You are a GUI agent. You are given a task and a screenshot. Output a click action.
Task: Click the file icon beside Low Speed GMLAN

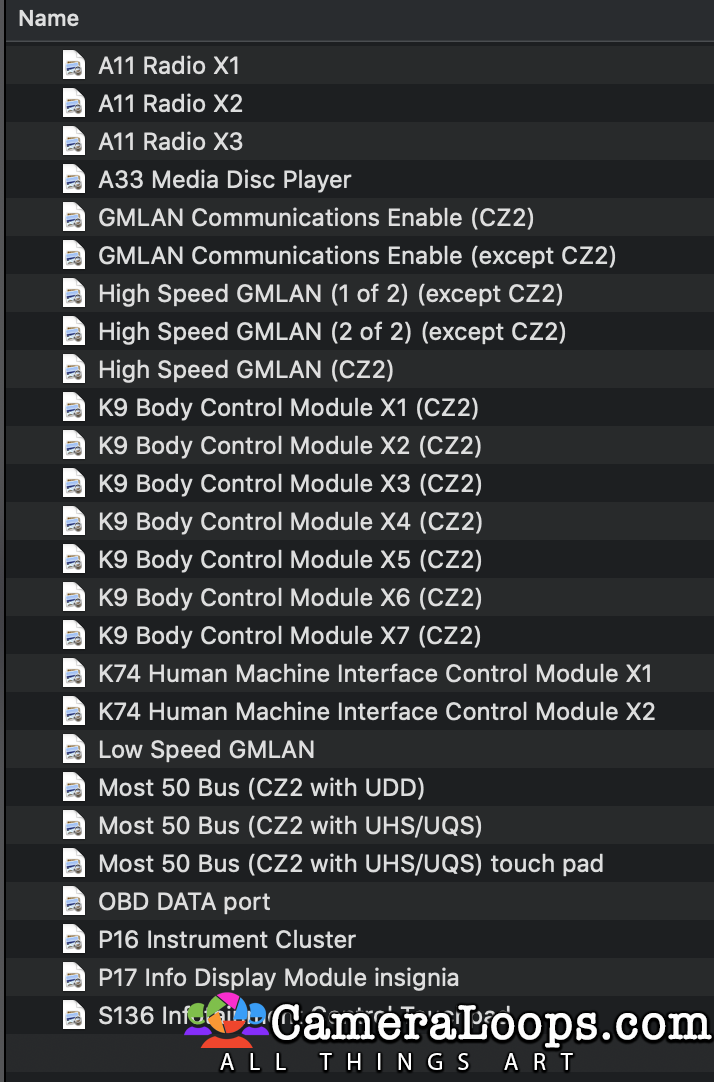tap(74, 749)
